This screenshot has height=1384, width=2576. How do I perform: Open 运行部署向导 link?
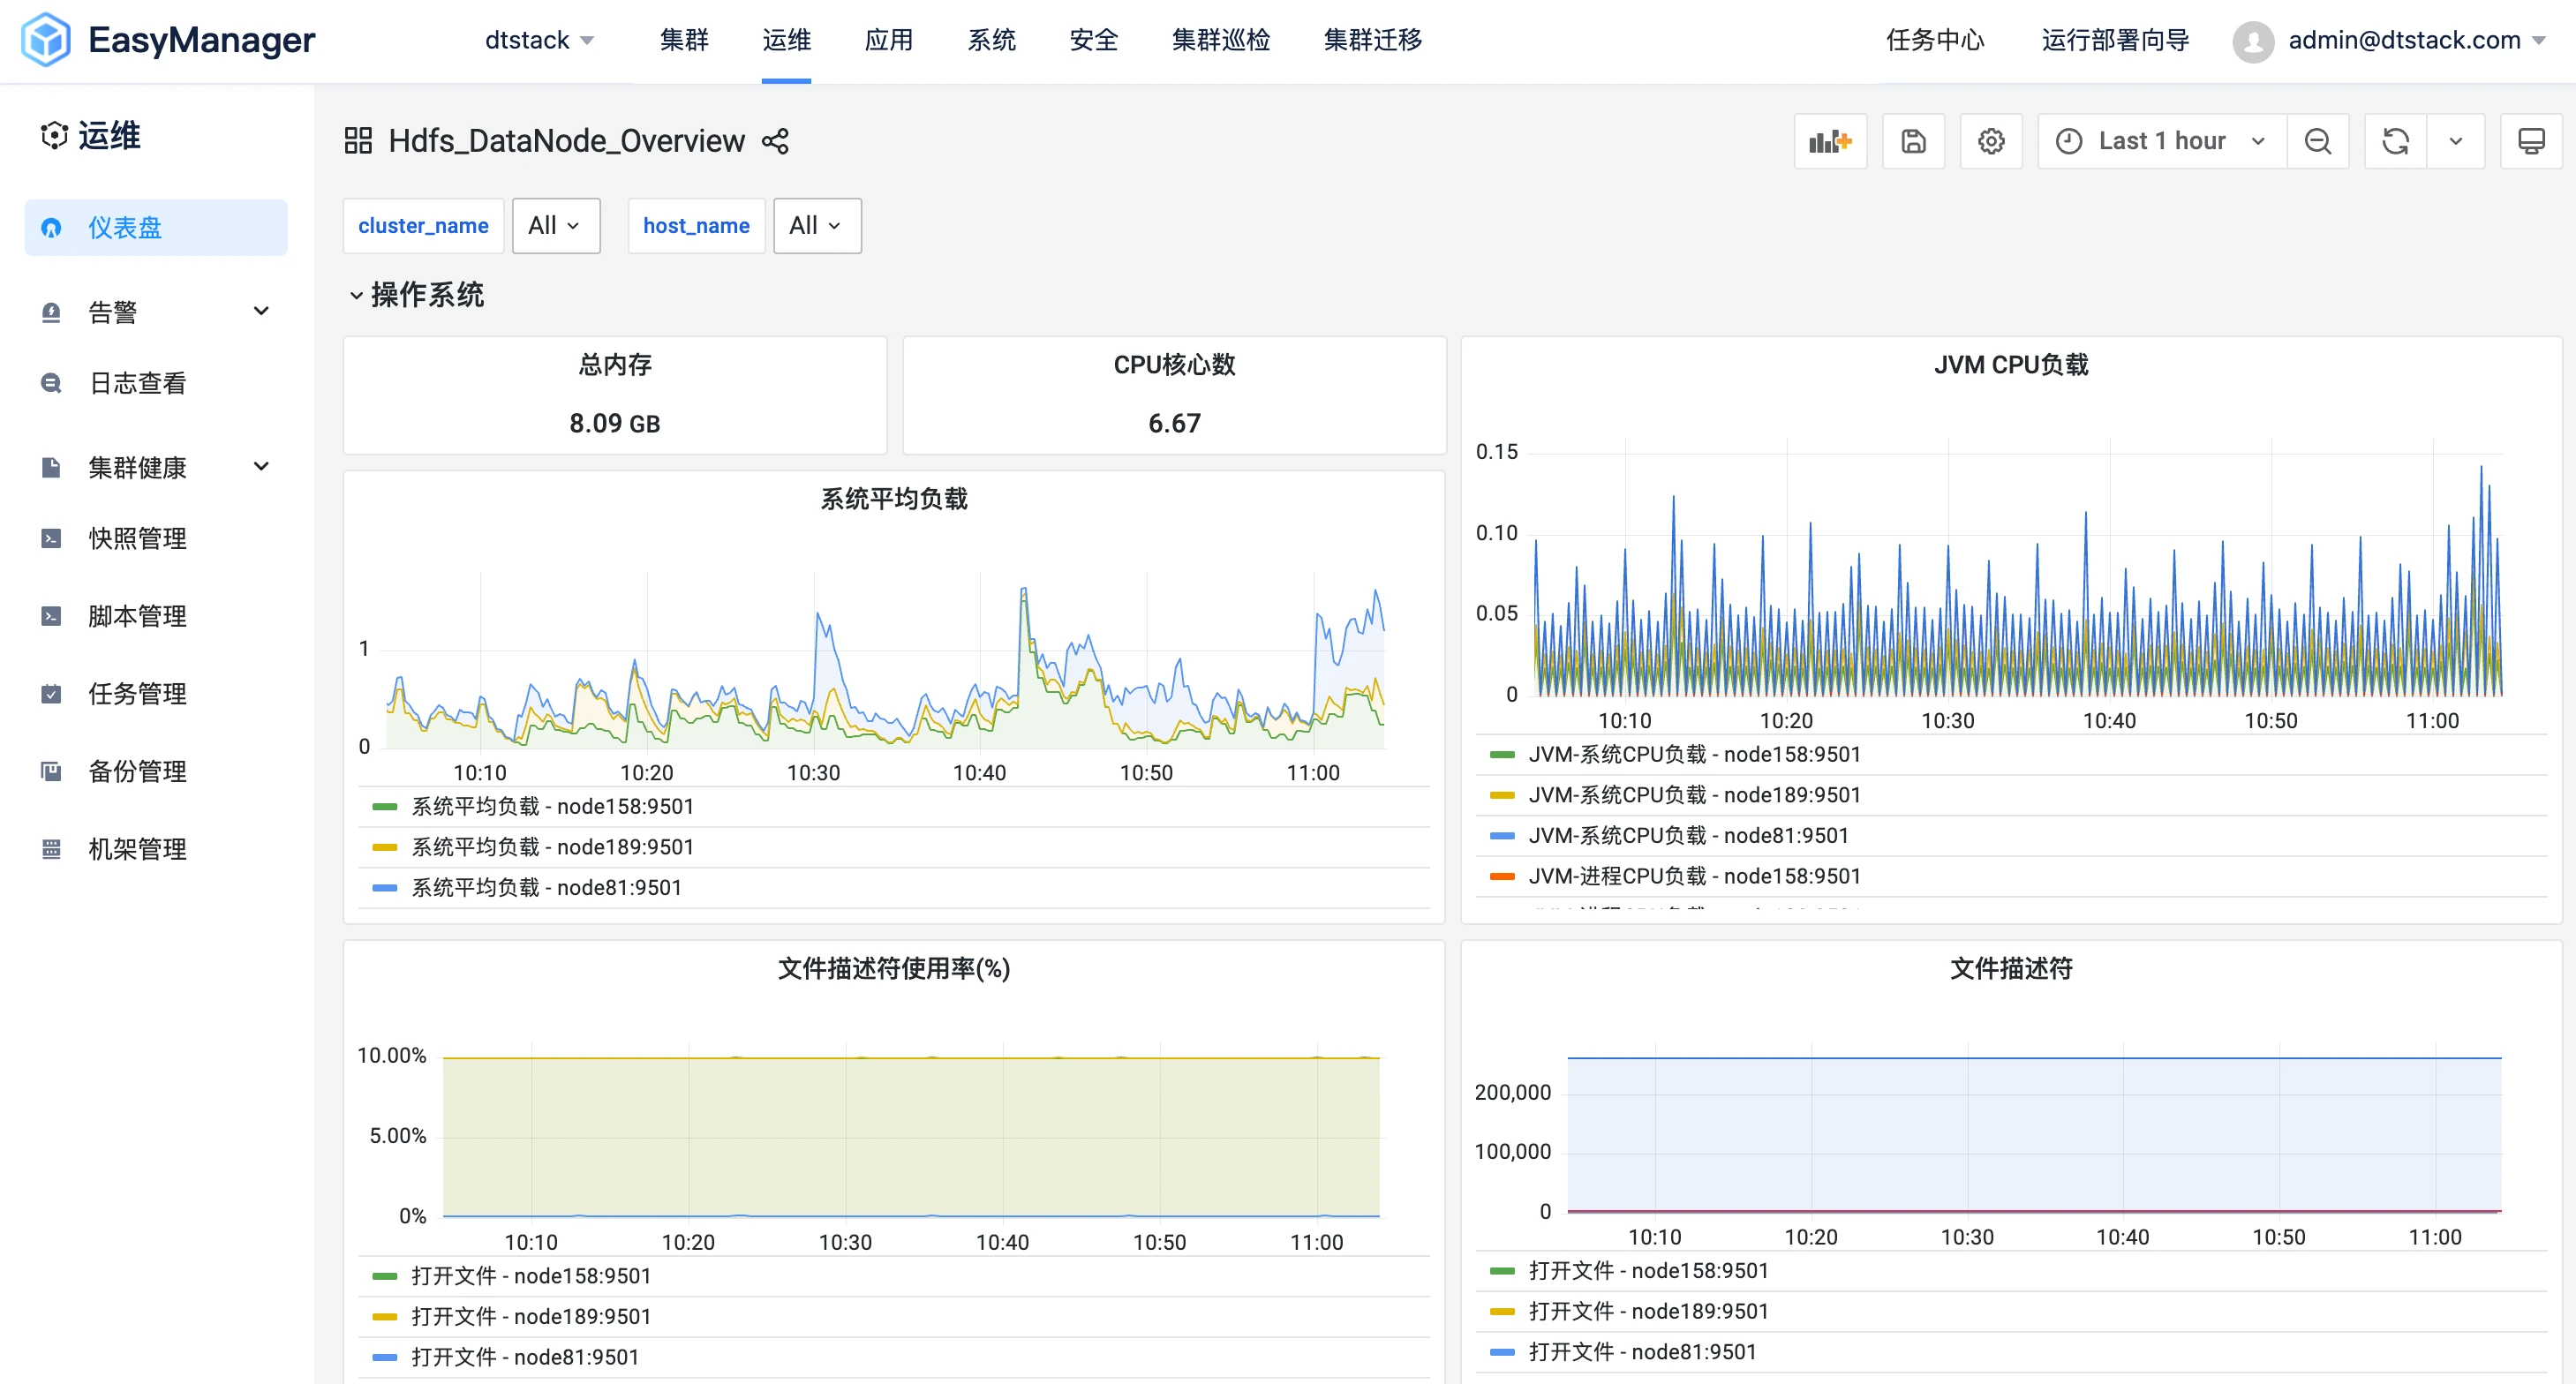coord(2116,41)
